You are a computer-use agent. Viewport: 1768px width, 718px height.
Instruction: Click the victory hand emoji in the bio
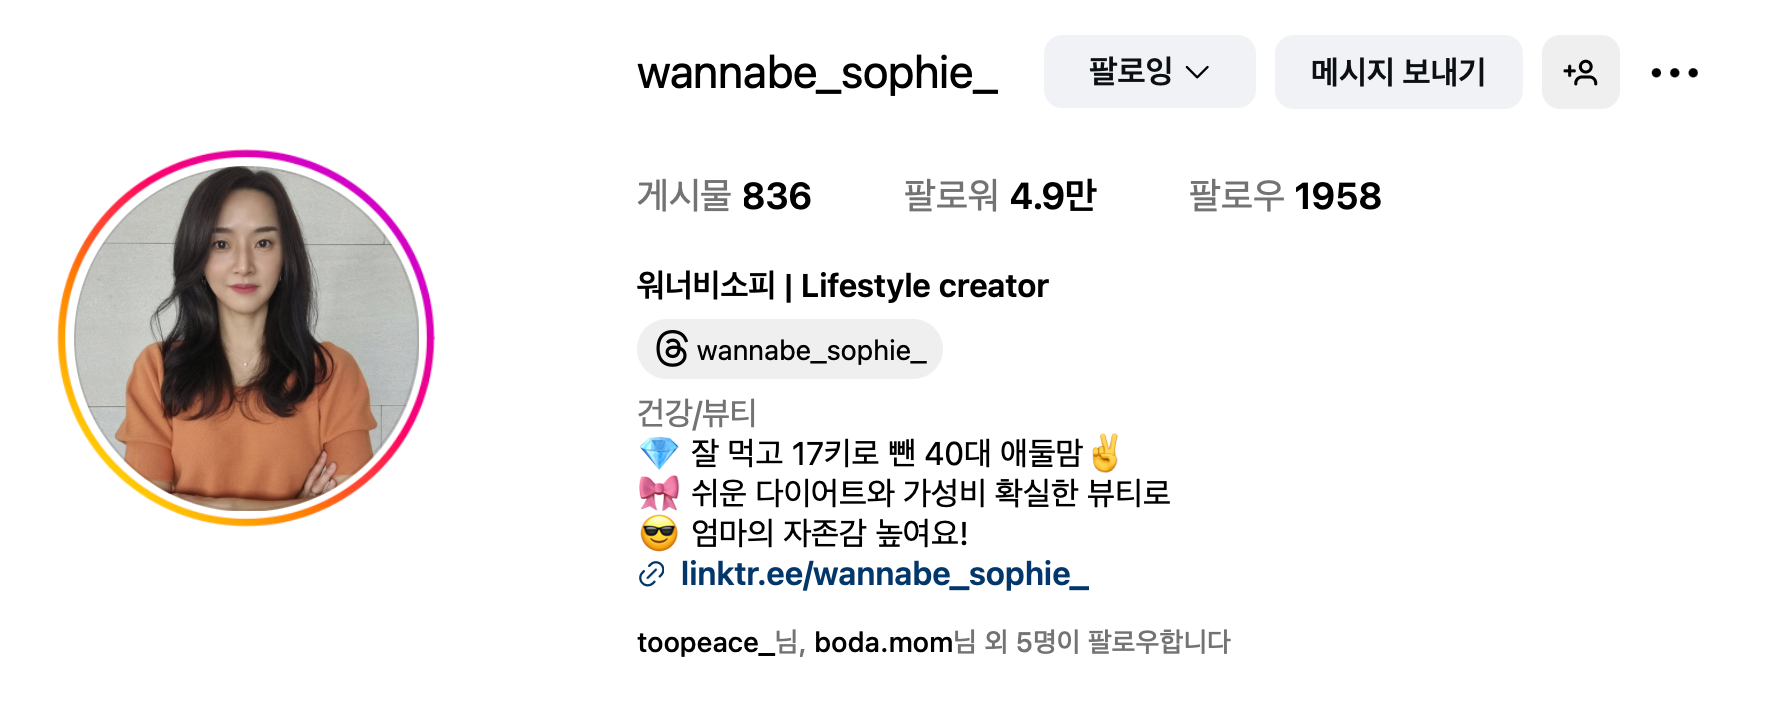click(1105, 452)
